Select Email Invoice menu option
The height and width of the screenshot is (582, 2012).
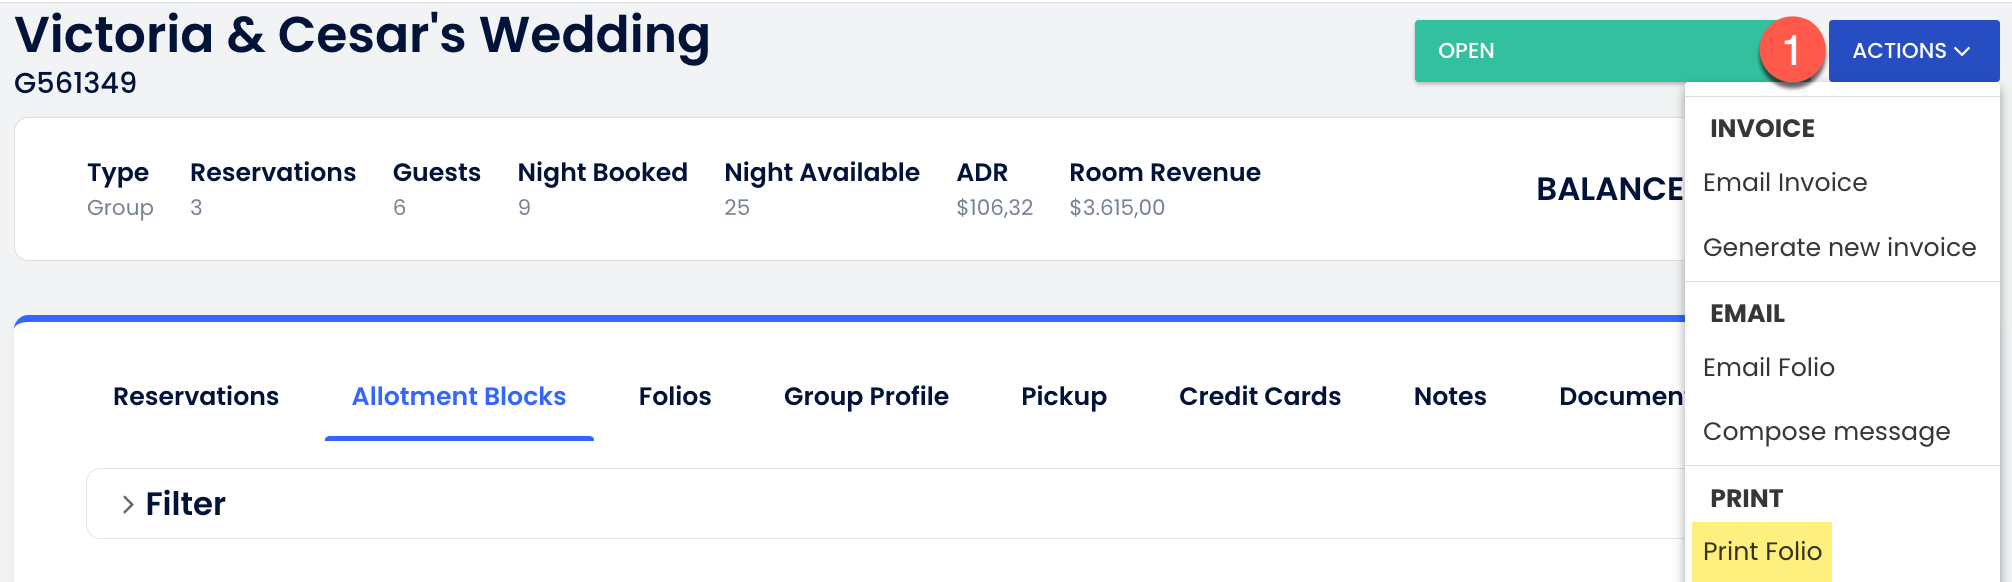tap(1784, 183)
